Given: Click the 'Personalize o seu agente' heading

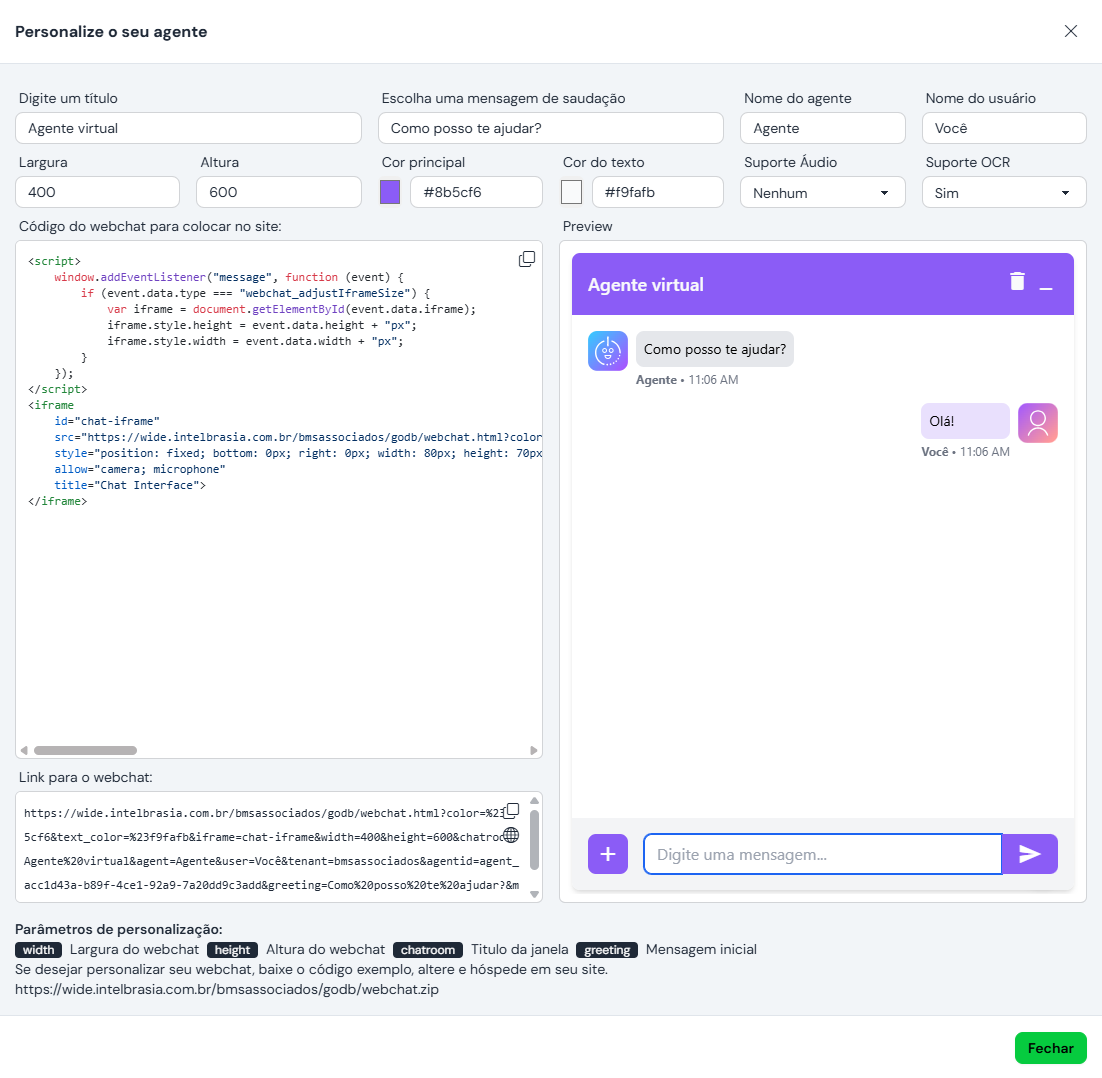Looking at the screenshot, I should click(x=111, y=32).
